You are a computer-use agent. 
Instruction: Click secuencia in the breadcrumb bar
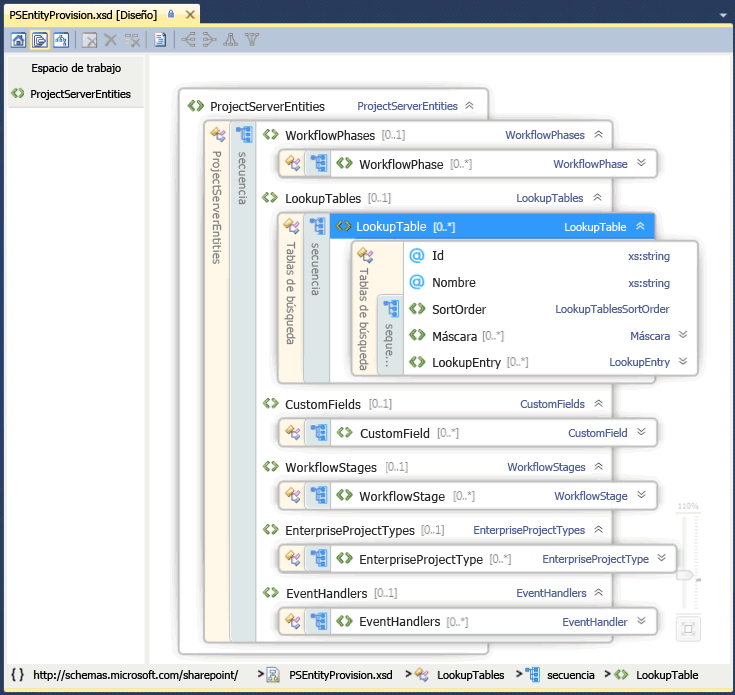[x=570, y=675]
